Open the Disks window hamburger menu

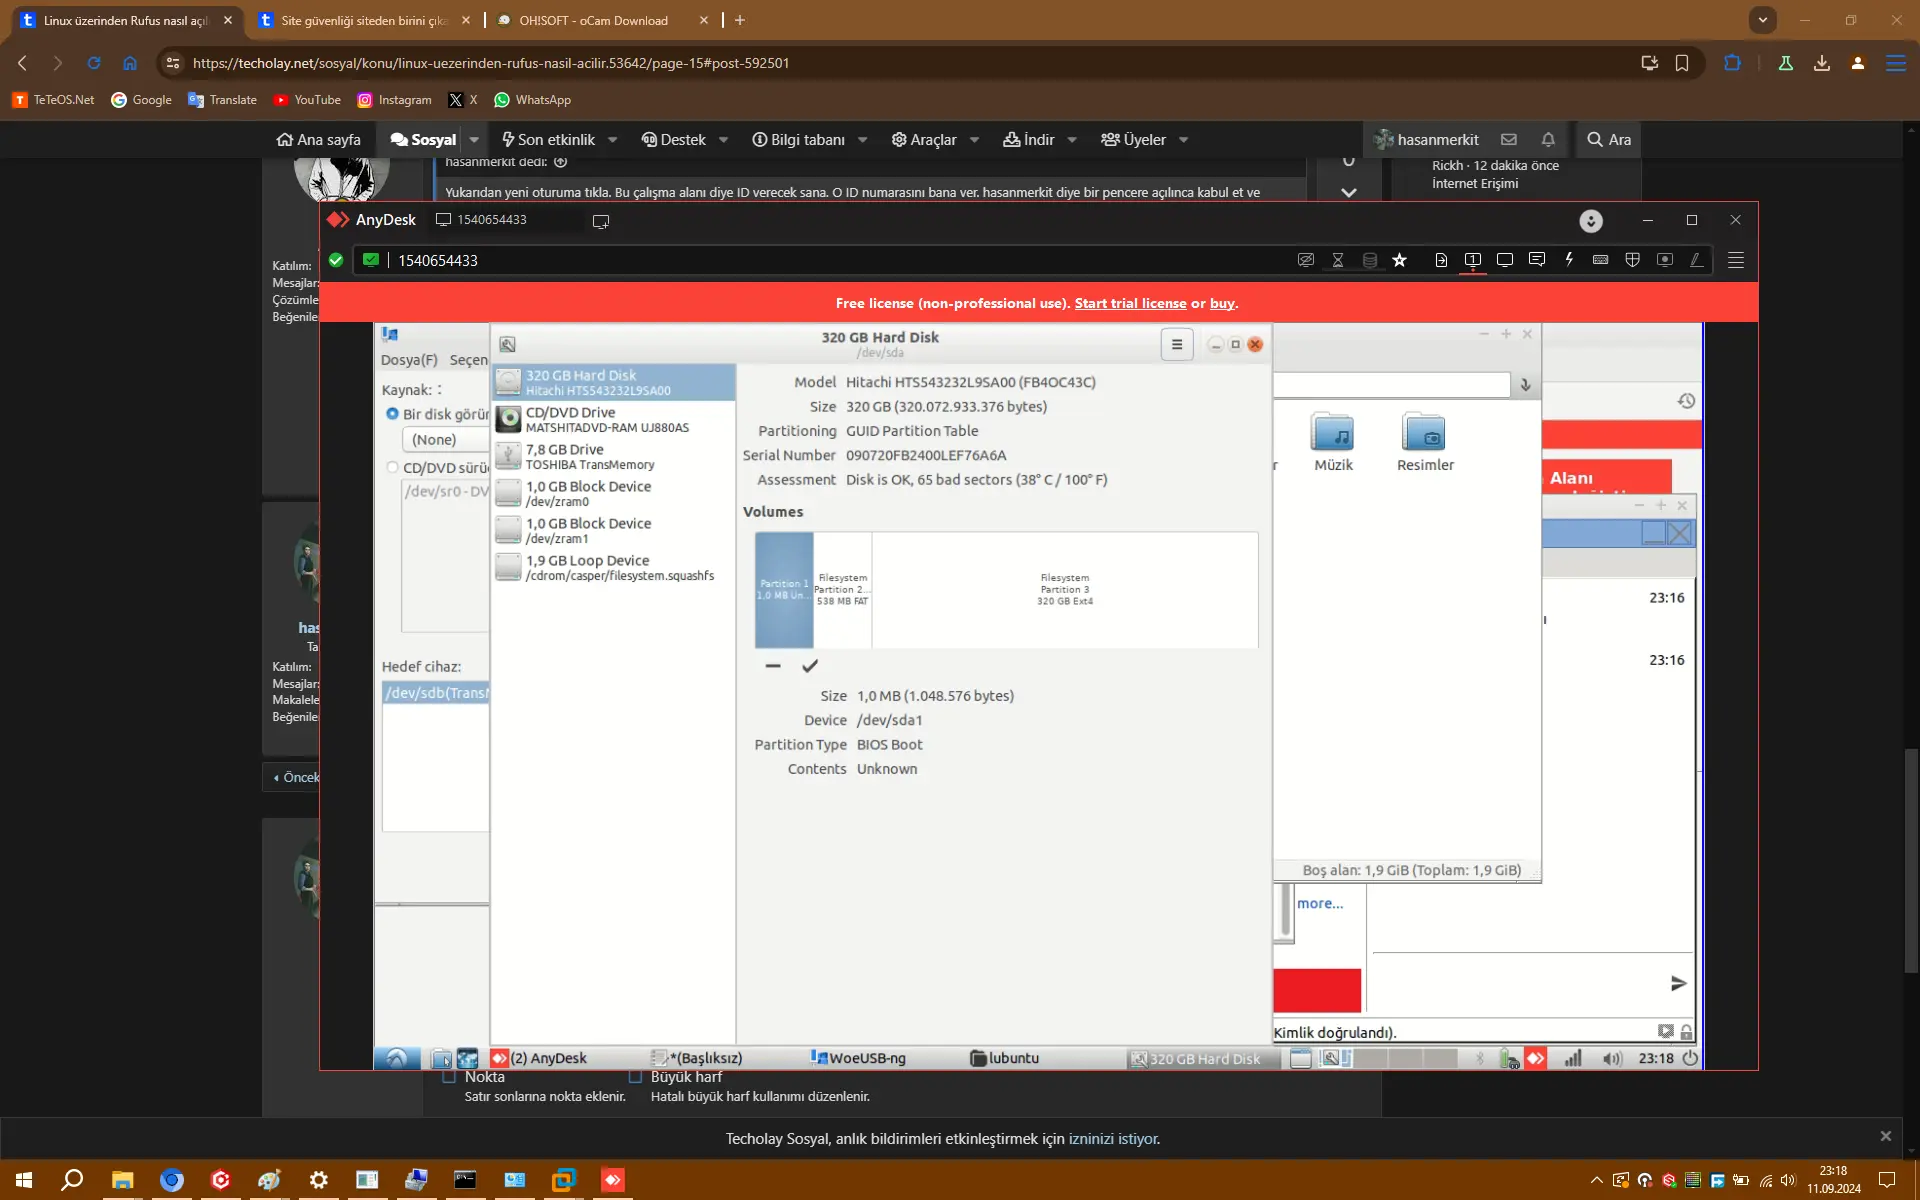[x=1177, y=345]
